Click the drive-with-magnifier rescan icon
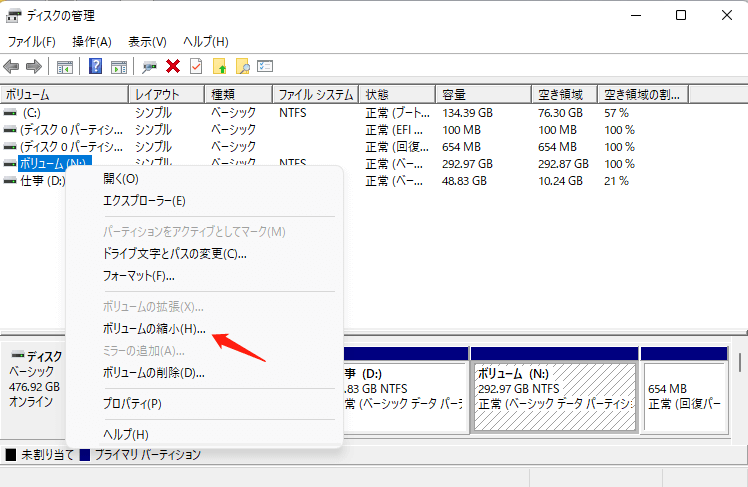This screenshot has height=487, width=748. pyautogui.click(x=149, y=67)
